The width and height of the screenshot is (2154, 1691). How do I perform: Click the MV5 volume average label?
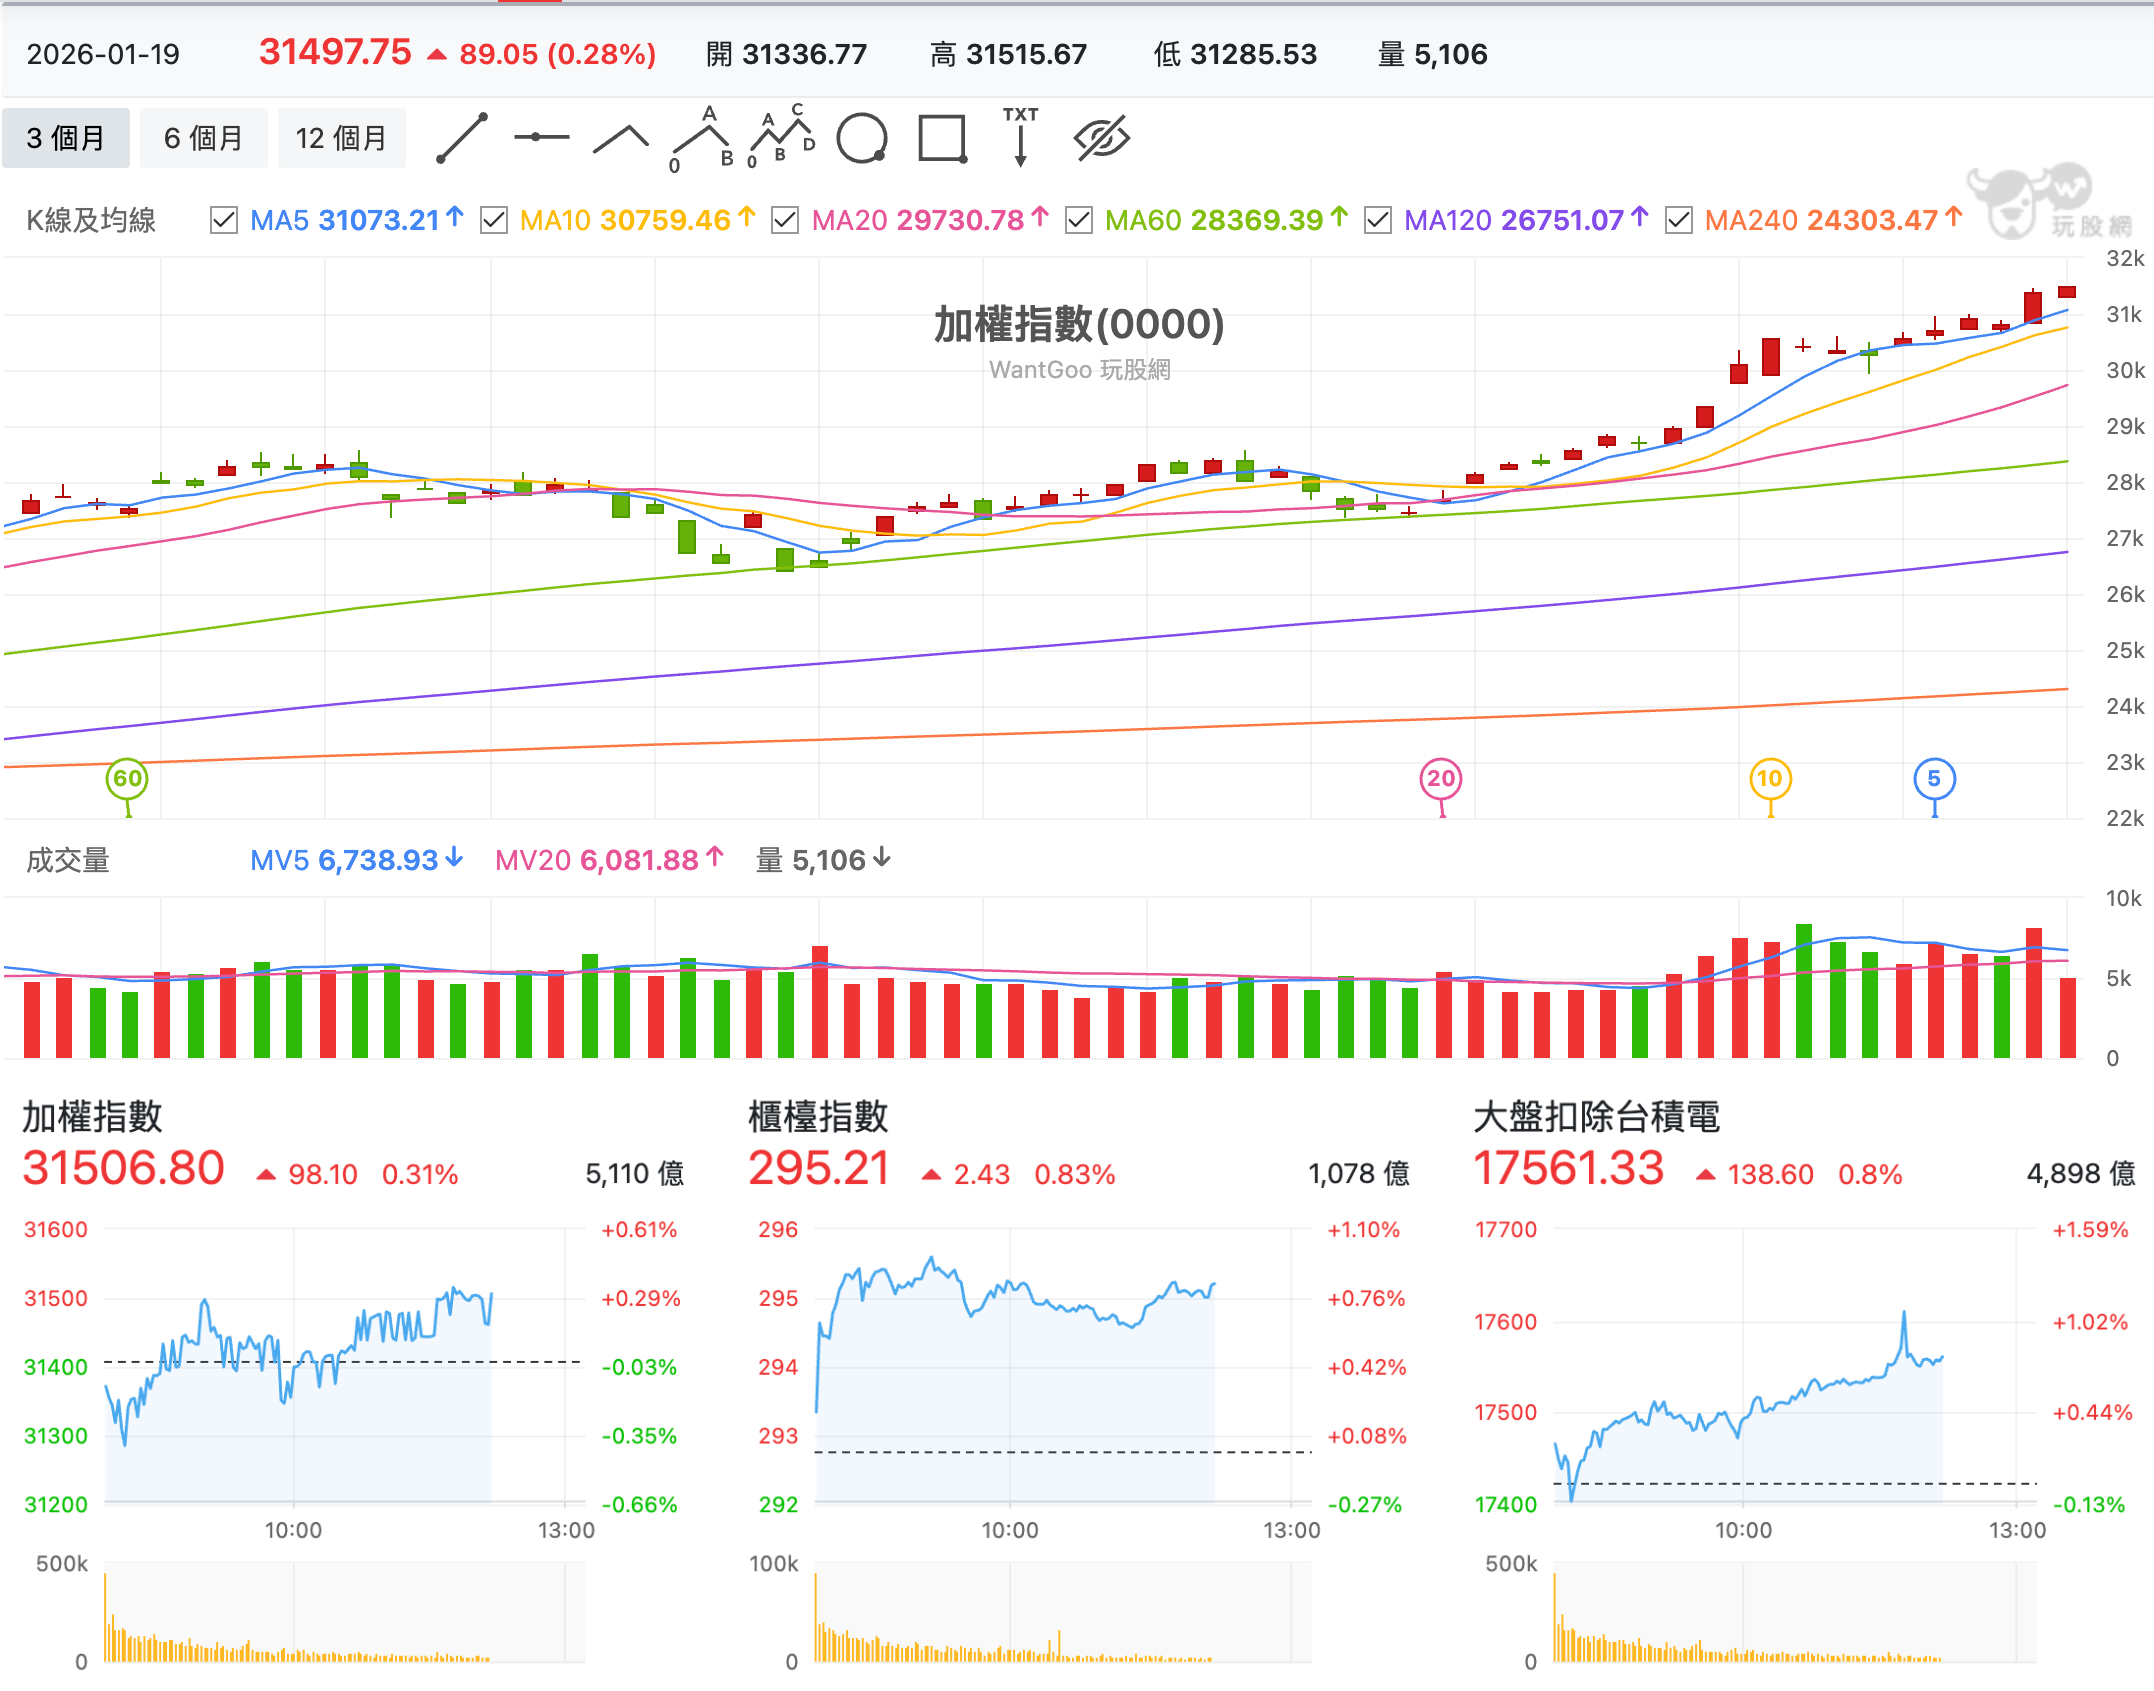[x=280, y=860]
